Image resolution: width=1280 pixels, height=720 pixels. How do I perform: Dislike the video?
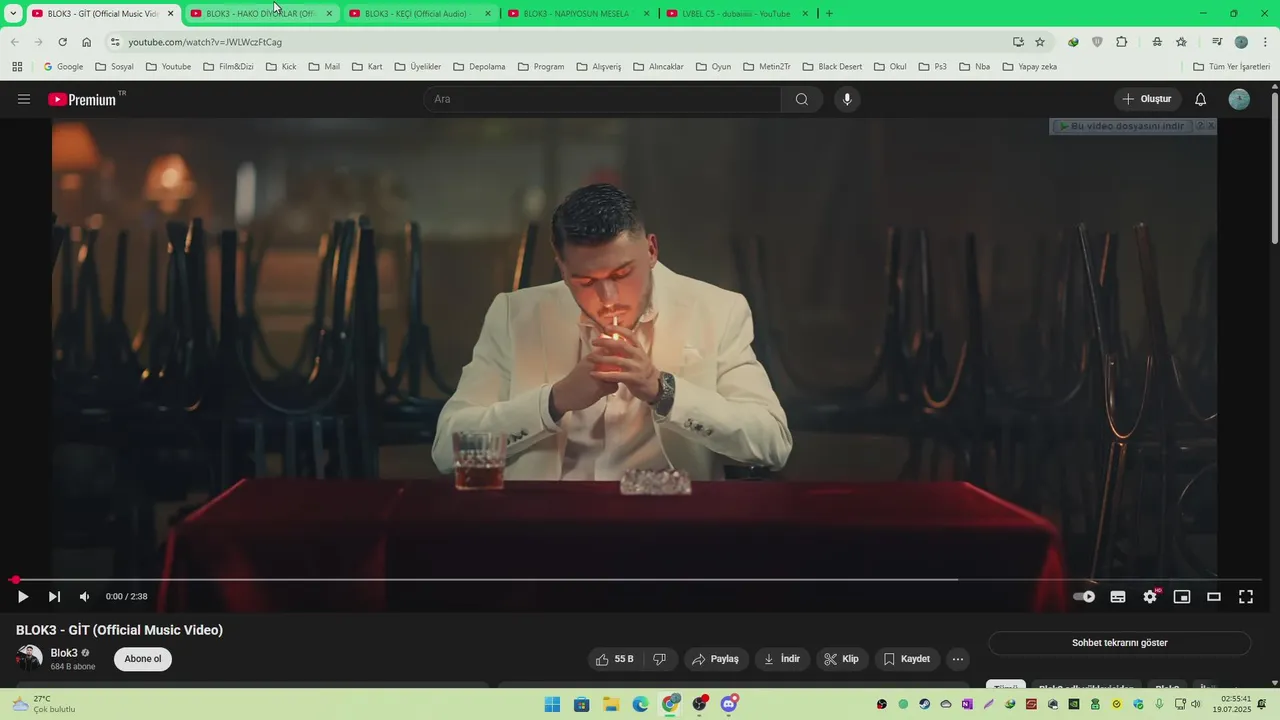pos(659,659)
